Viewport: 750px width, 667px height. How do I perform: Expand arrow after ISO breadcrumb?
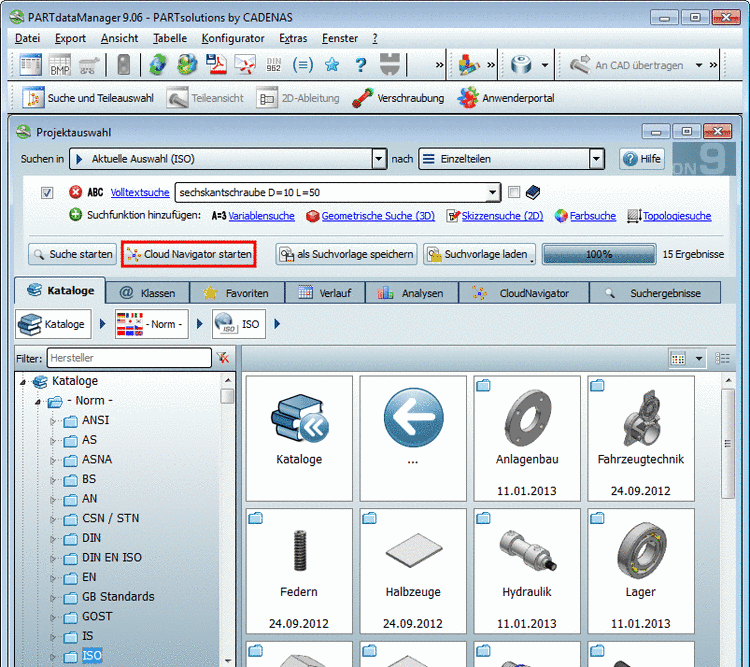[x=277, y=324]
